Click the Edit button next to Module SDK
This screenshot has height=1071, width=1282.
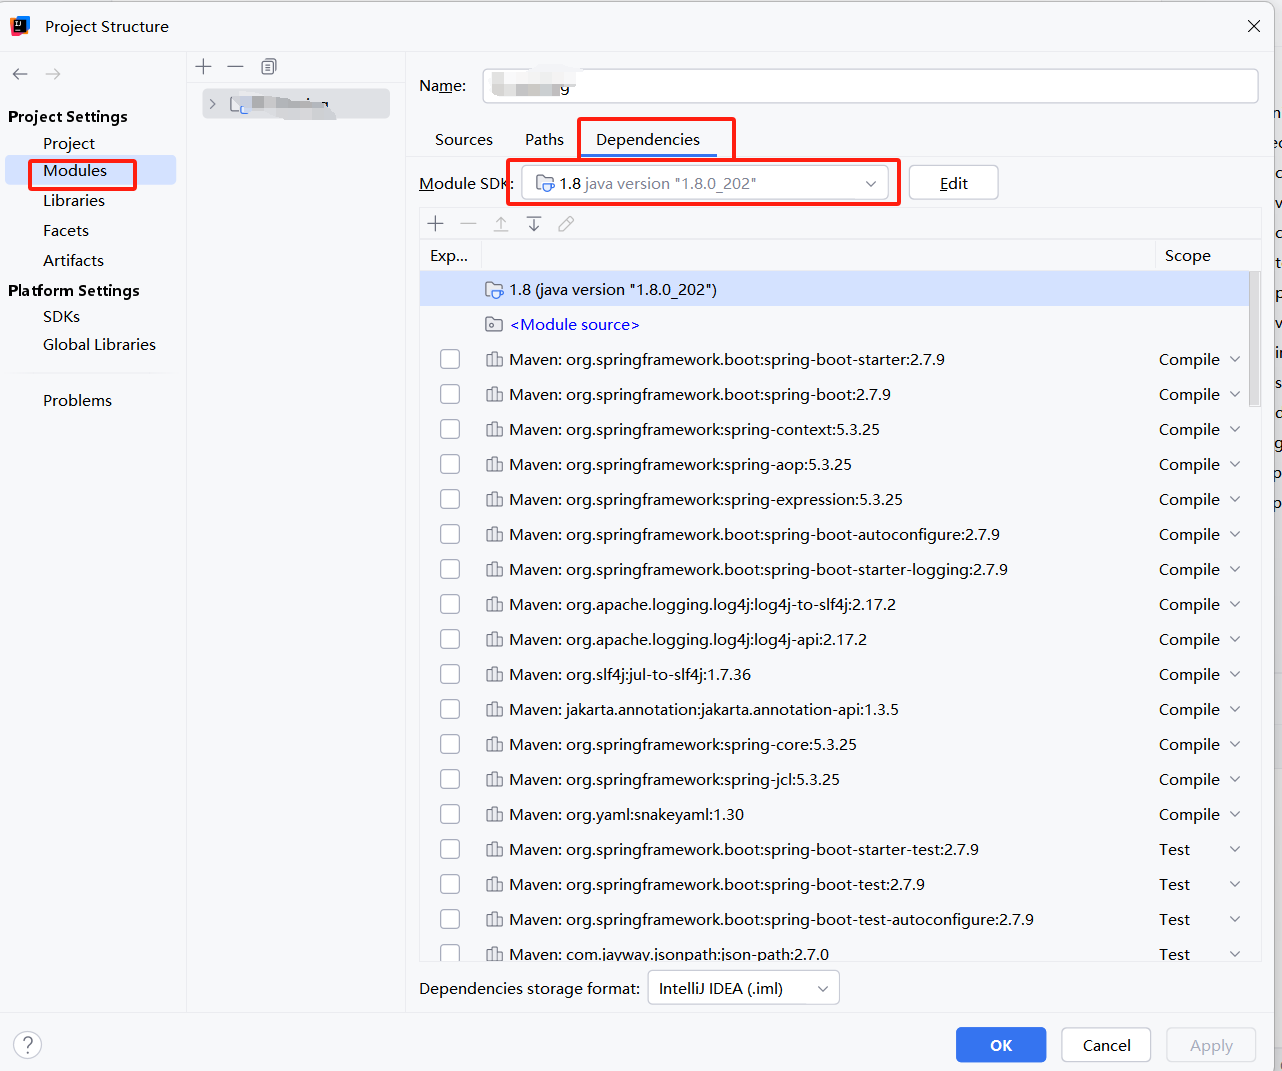(953, 183)
